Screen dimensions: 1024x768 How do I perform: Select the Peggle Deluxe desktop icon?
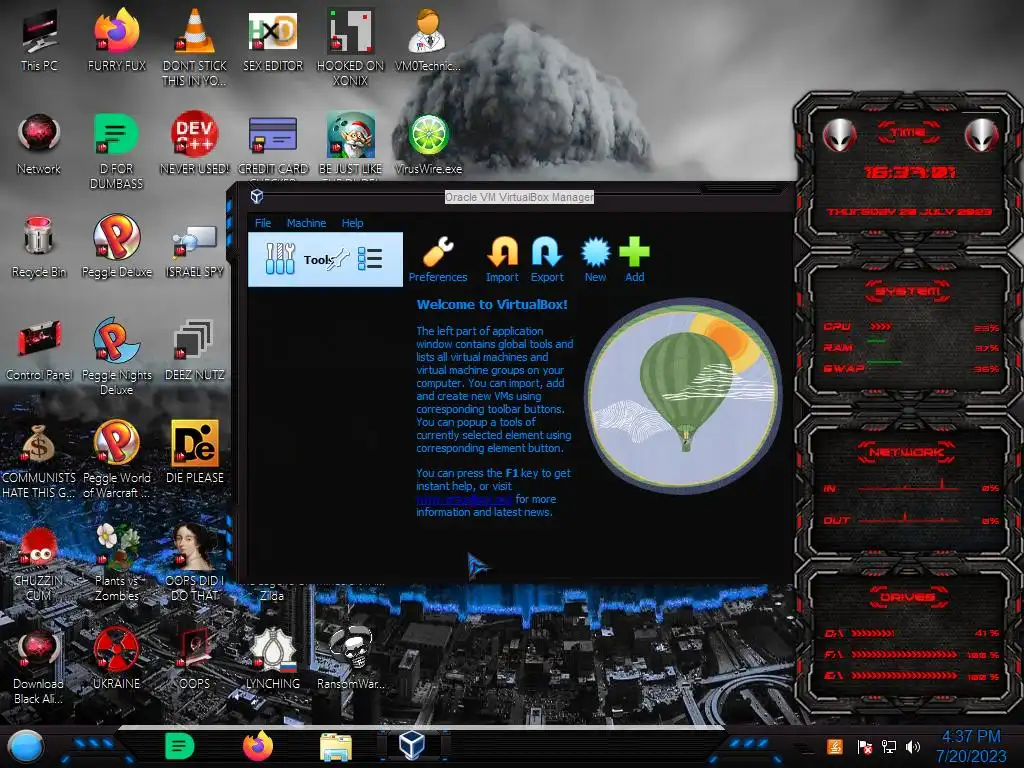pos(116,248)
